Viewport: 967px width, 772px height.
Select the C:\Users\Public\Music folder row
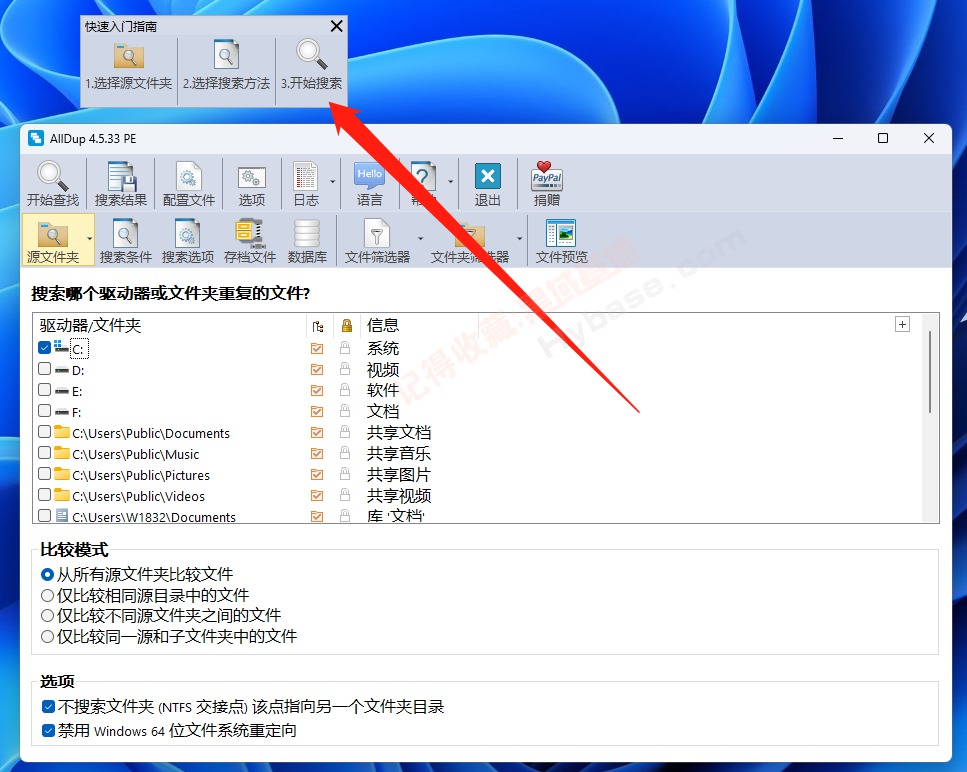[135, 454]
